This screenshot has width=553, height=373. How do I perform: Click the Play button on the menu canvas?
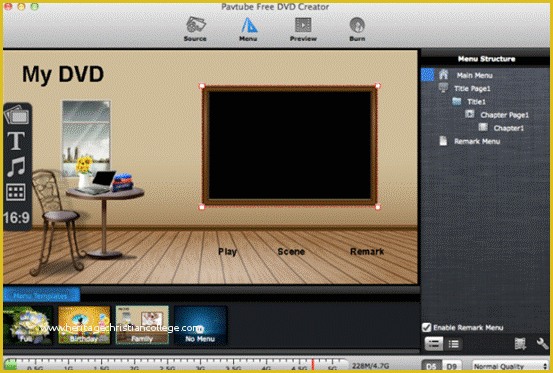[227, 252]
